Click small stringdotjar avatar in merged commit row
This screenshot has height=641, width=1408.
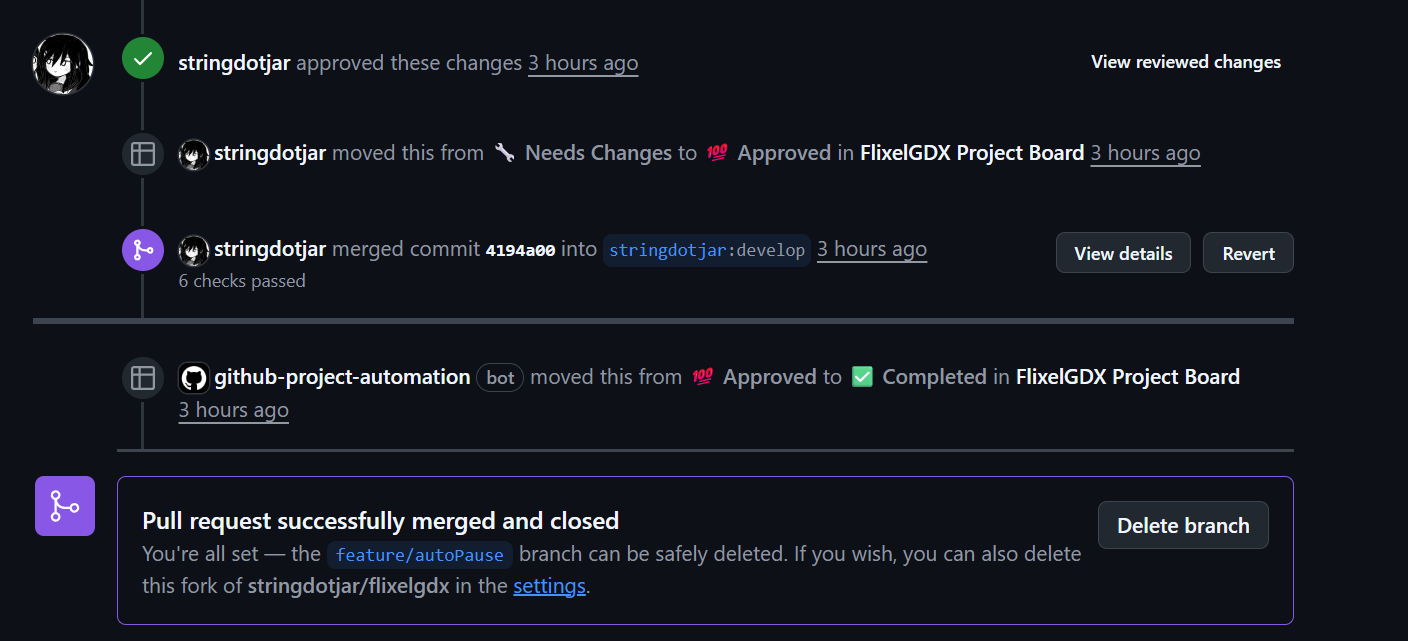(194, 250)
